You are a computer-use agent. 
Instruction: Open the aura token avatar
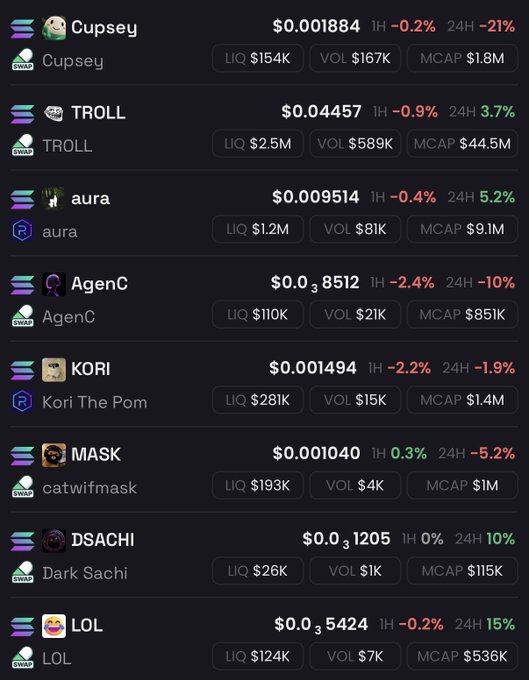(54, 199)
